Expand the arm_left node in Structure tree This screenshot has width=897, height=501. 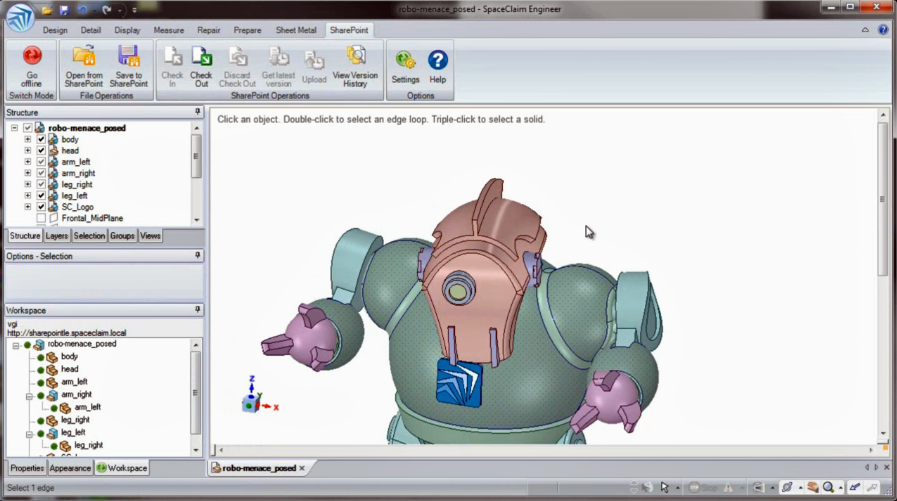[28, 162]
